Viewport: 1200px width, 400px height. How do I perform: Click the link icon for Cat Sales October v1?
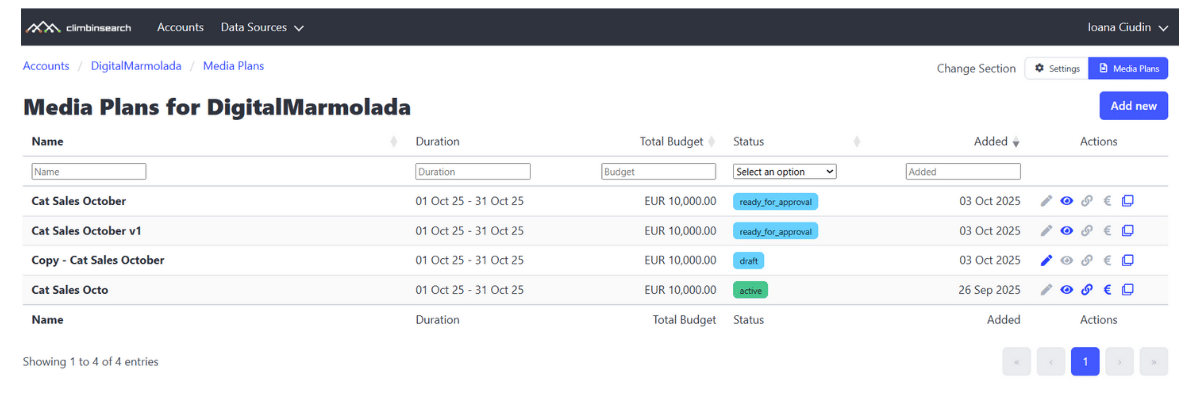coord(1087,231)
